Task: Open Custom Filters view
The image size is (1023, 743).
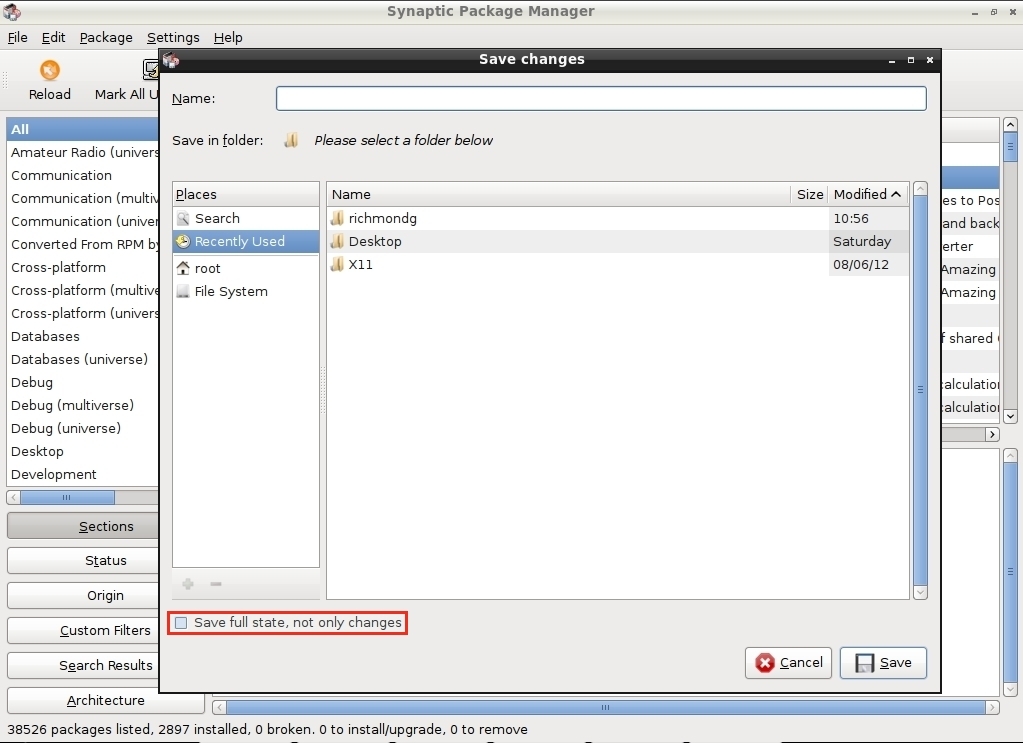Action: (x=83, y=631)
